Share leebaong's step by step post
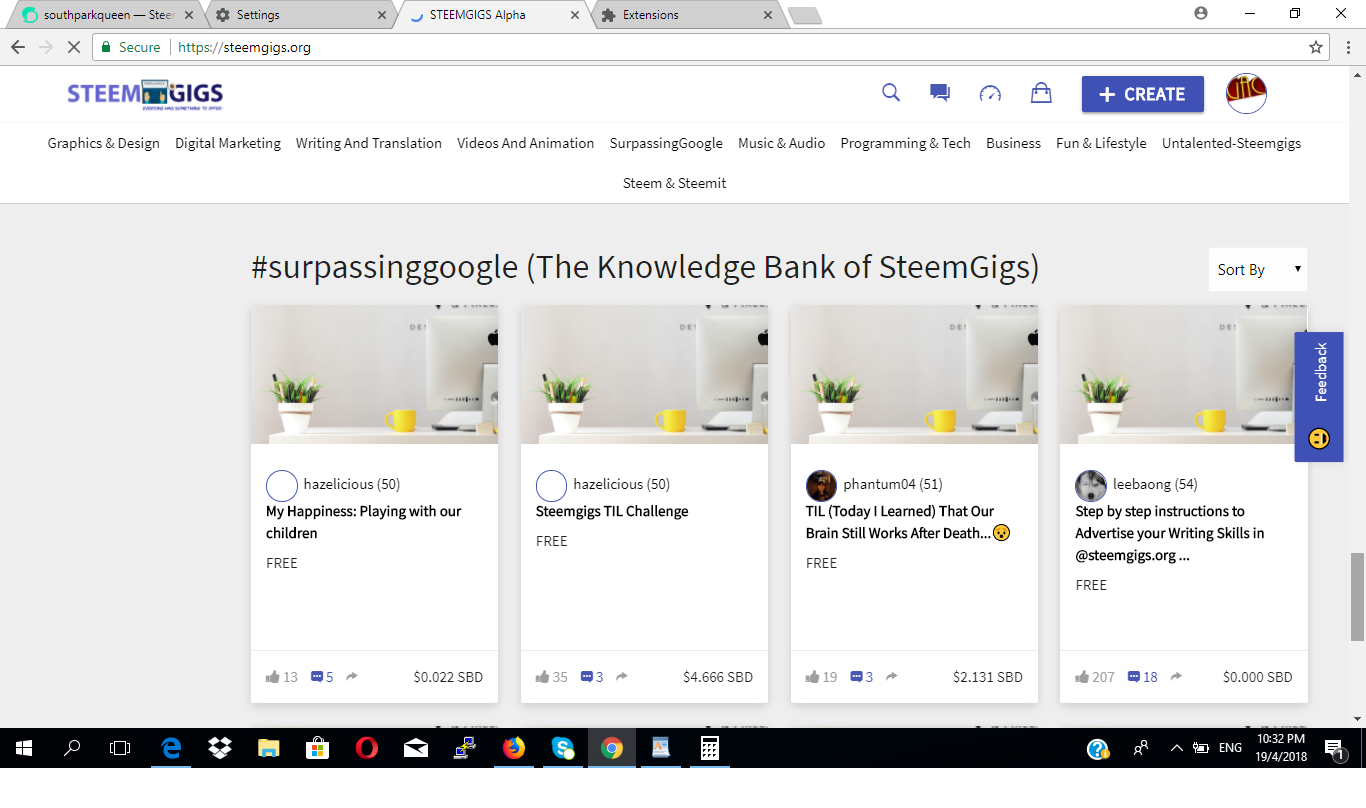The height and width of the screenshot is (808, 1366). 1176,677
